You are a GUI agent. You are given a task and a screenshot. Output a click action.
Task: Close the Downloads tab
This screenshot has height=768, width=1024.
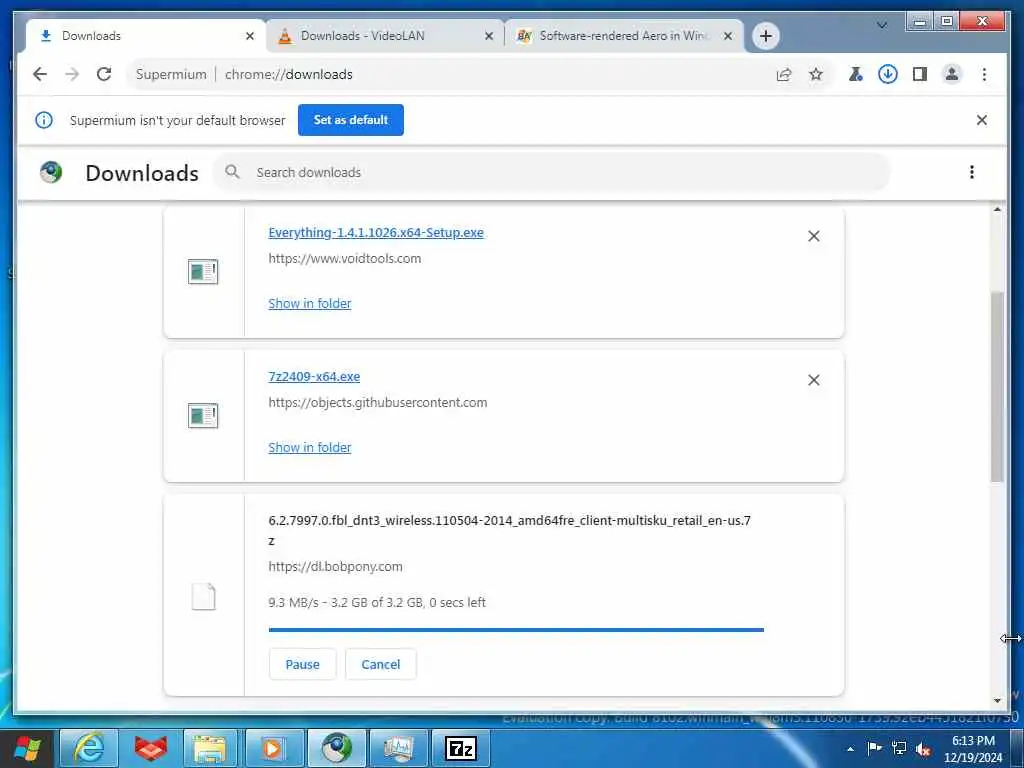pyautogui.click(x=249, y=37)
